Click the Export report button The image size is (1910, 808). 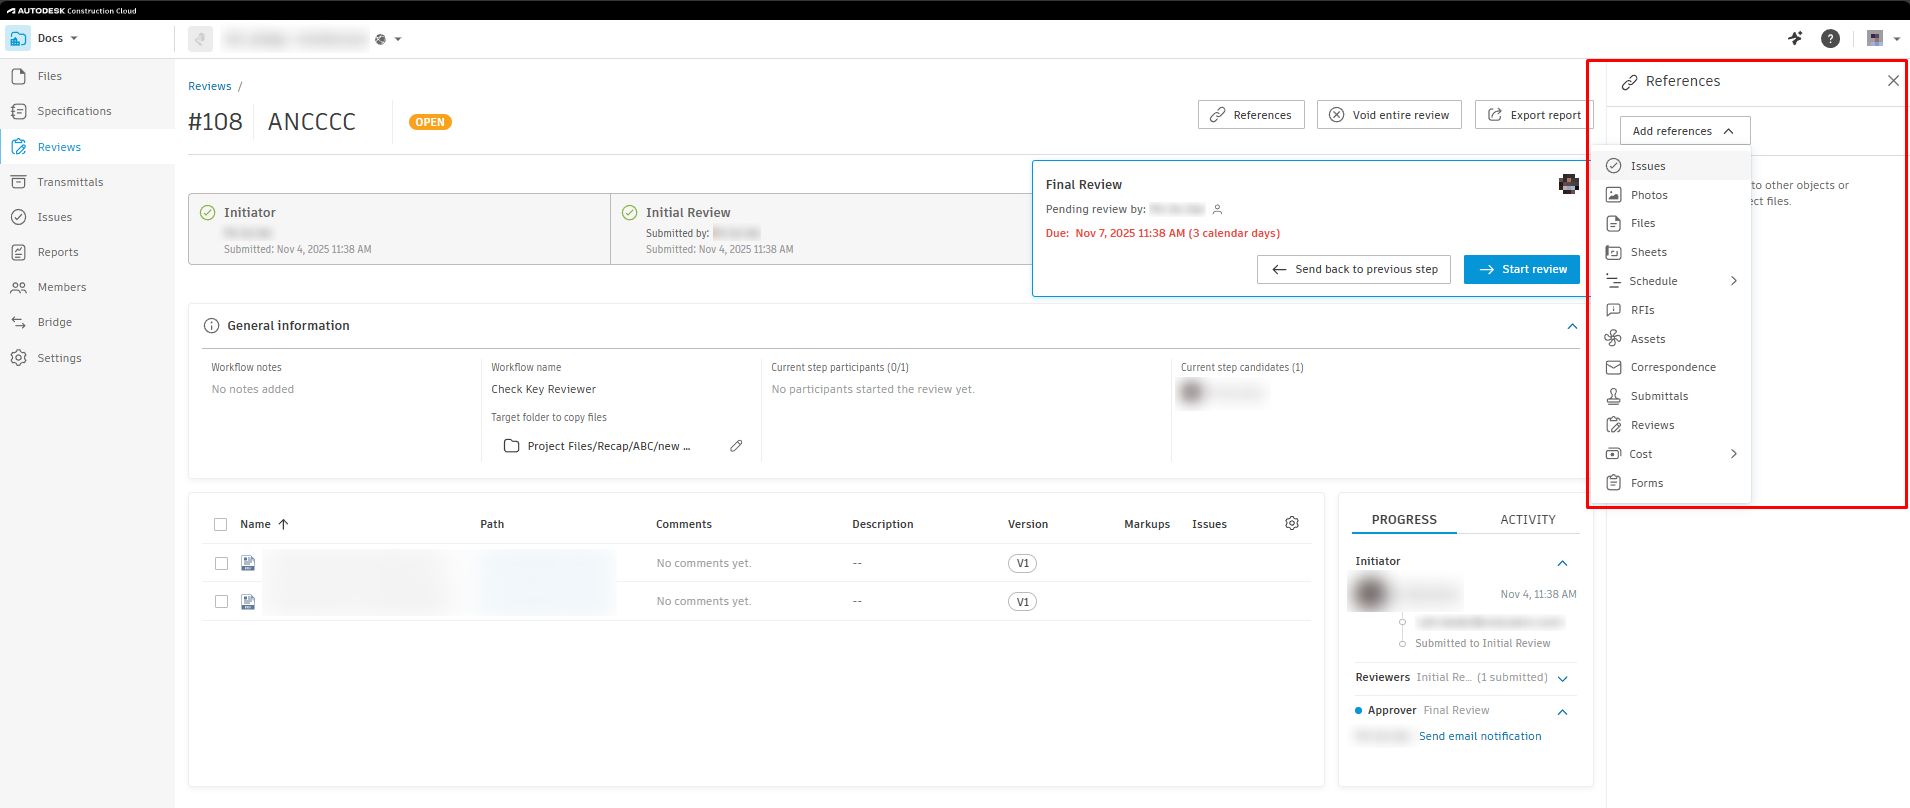(x=1534, y=115)
